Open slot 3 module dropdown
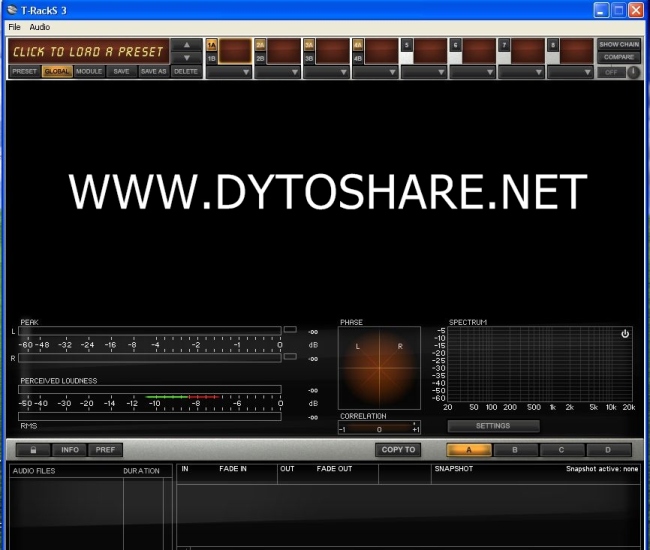 pyautogui.click(x=327, y=72)
